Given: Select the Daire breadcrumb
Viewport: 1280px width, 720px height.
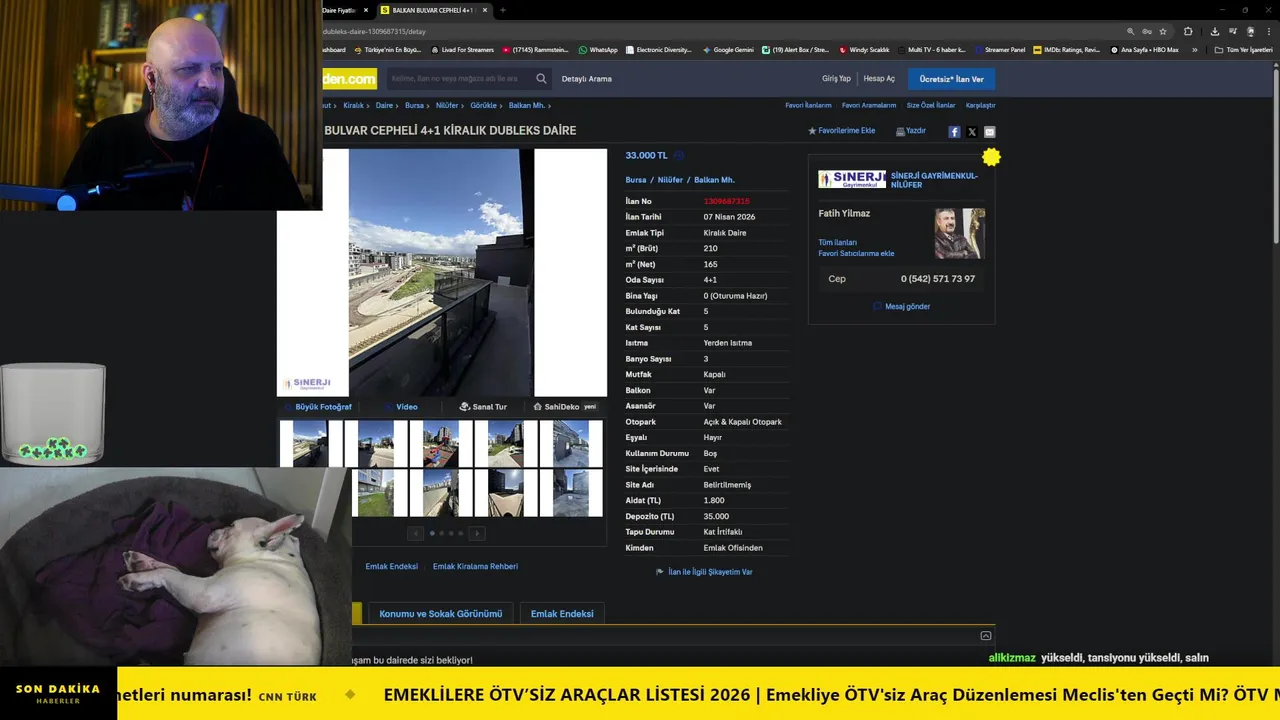Looking at the screenshot, I should click(x=384, y=105).
